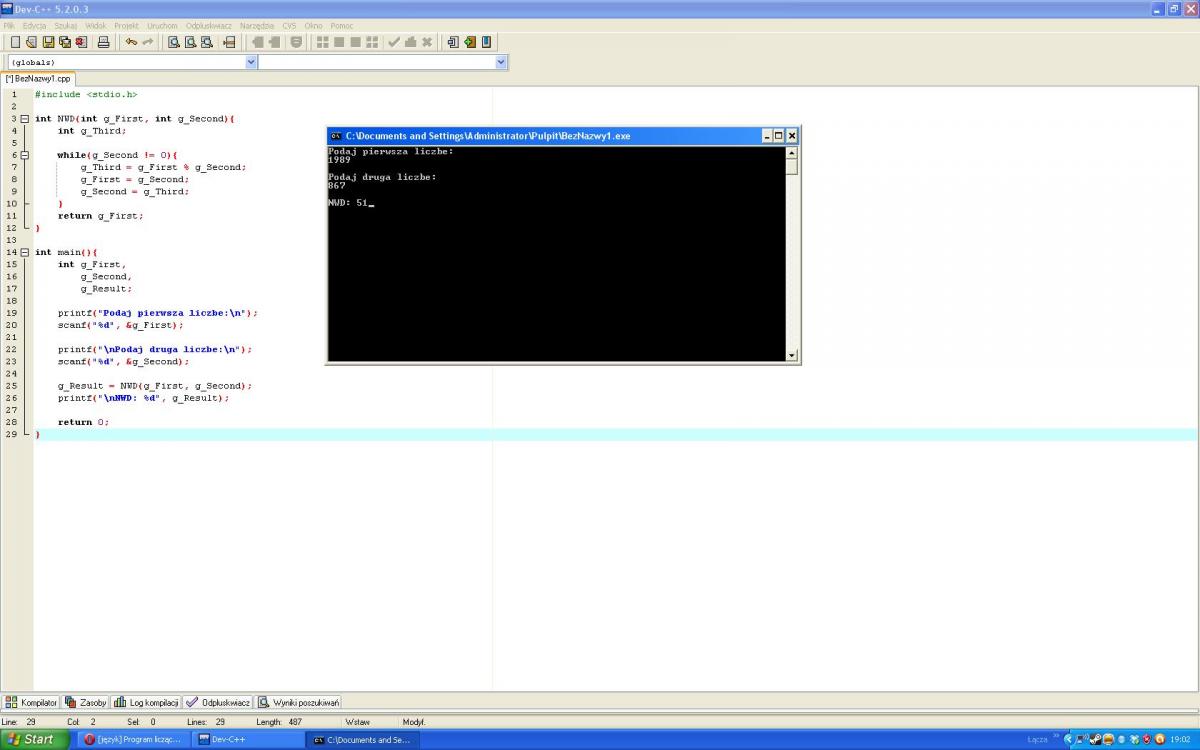Click the Print toolbar icon
Viewport: 1200px width, 750px height.
point(103,42)
